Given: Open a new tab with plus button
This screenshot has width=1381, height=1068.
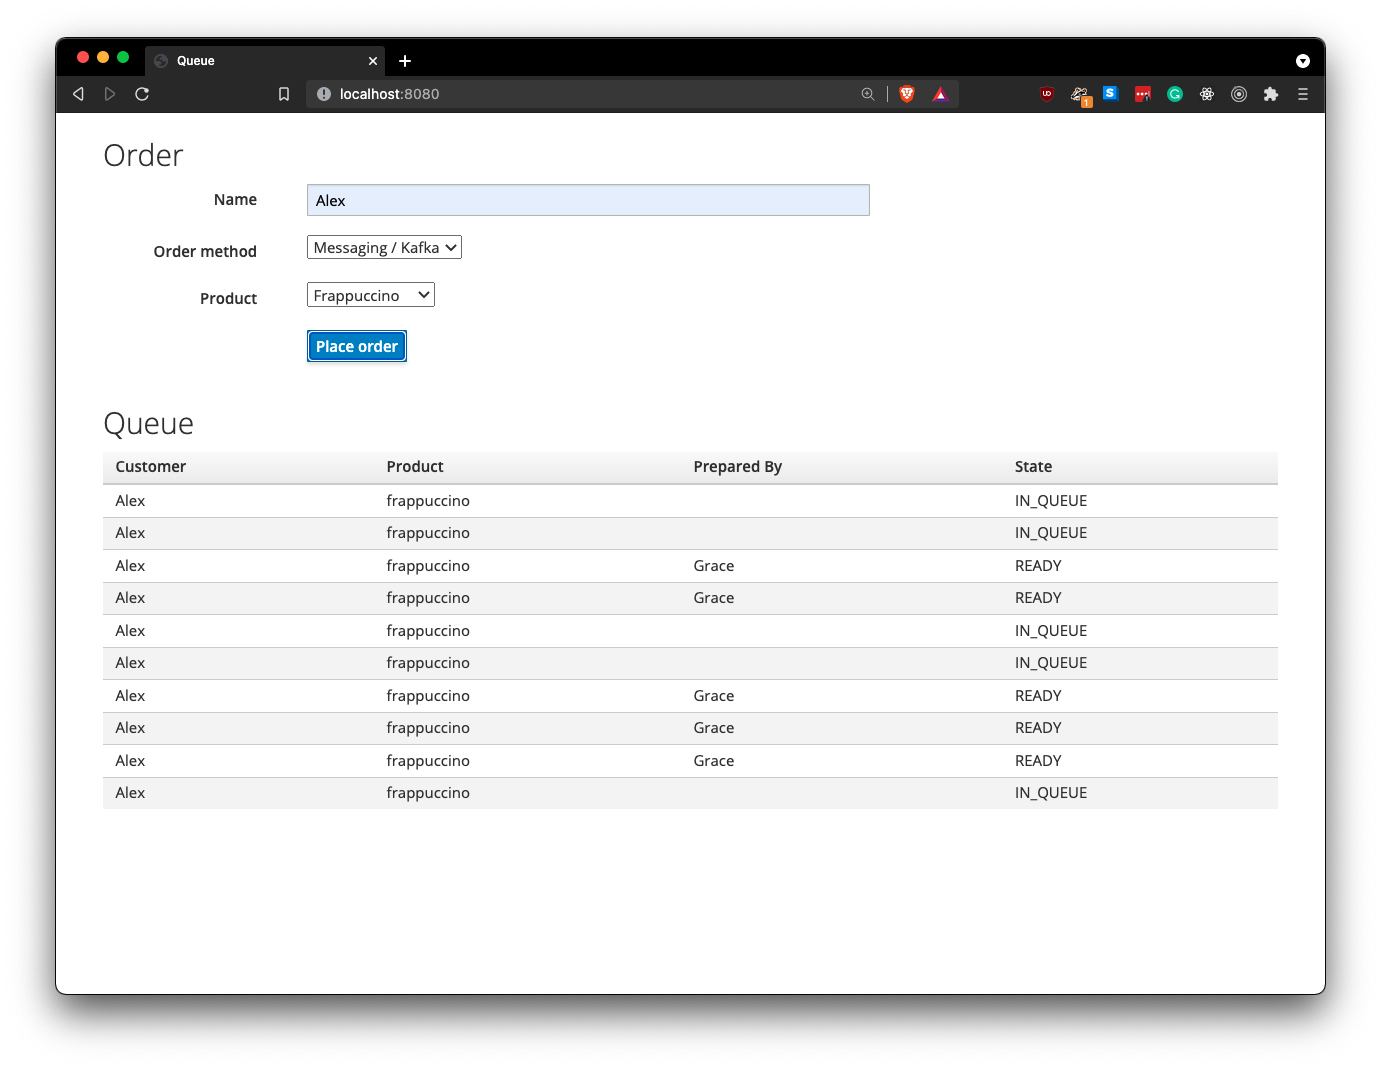Looking at the screenshot, I should [x=405, y=61].
